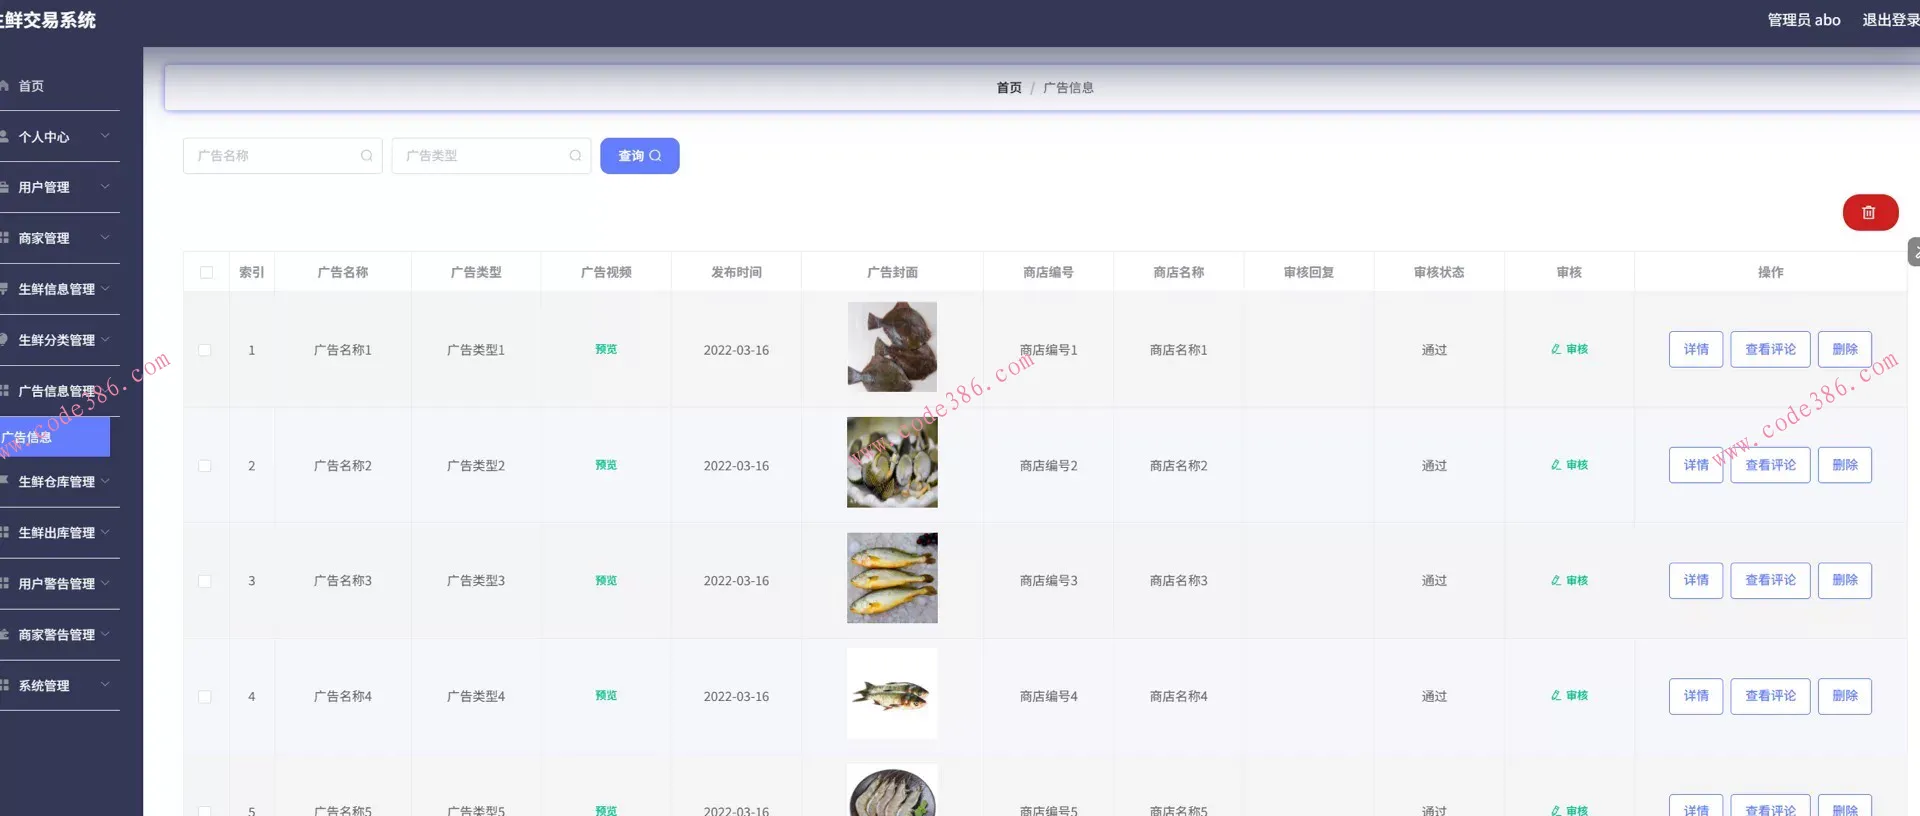Expand the 生鲜出库管理 chevron
Image resolution: width=1920 pixels, height=816 pixels.
(105, 533)
